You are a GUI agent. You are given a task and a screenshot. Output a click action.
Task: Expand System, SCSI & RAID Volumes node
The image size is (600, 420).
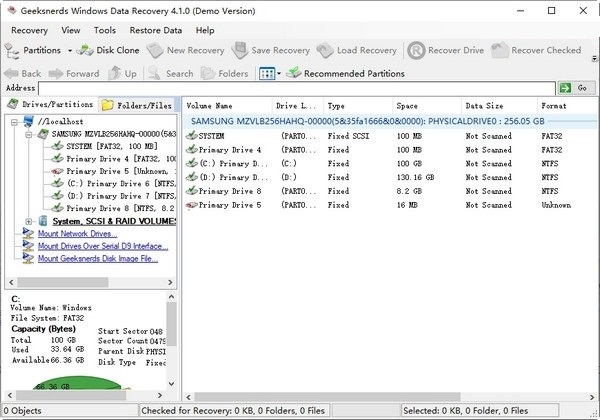pyautogui.click(x=29, y=221)
